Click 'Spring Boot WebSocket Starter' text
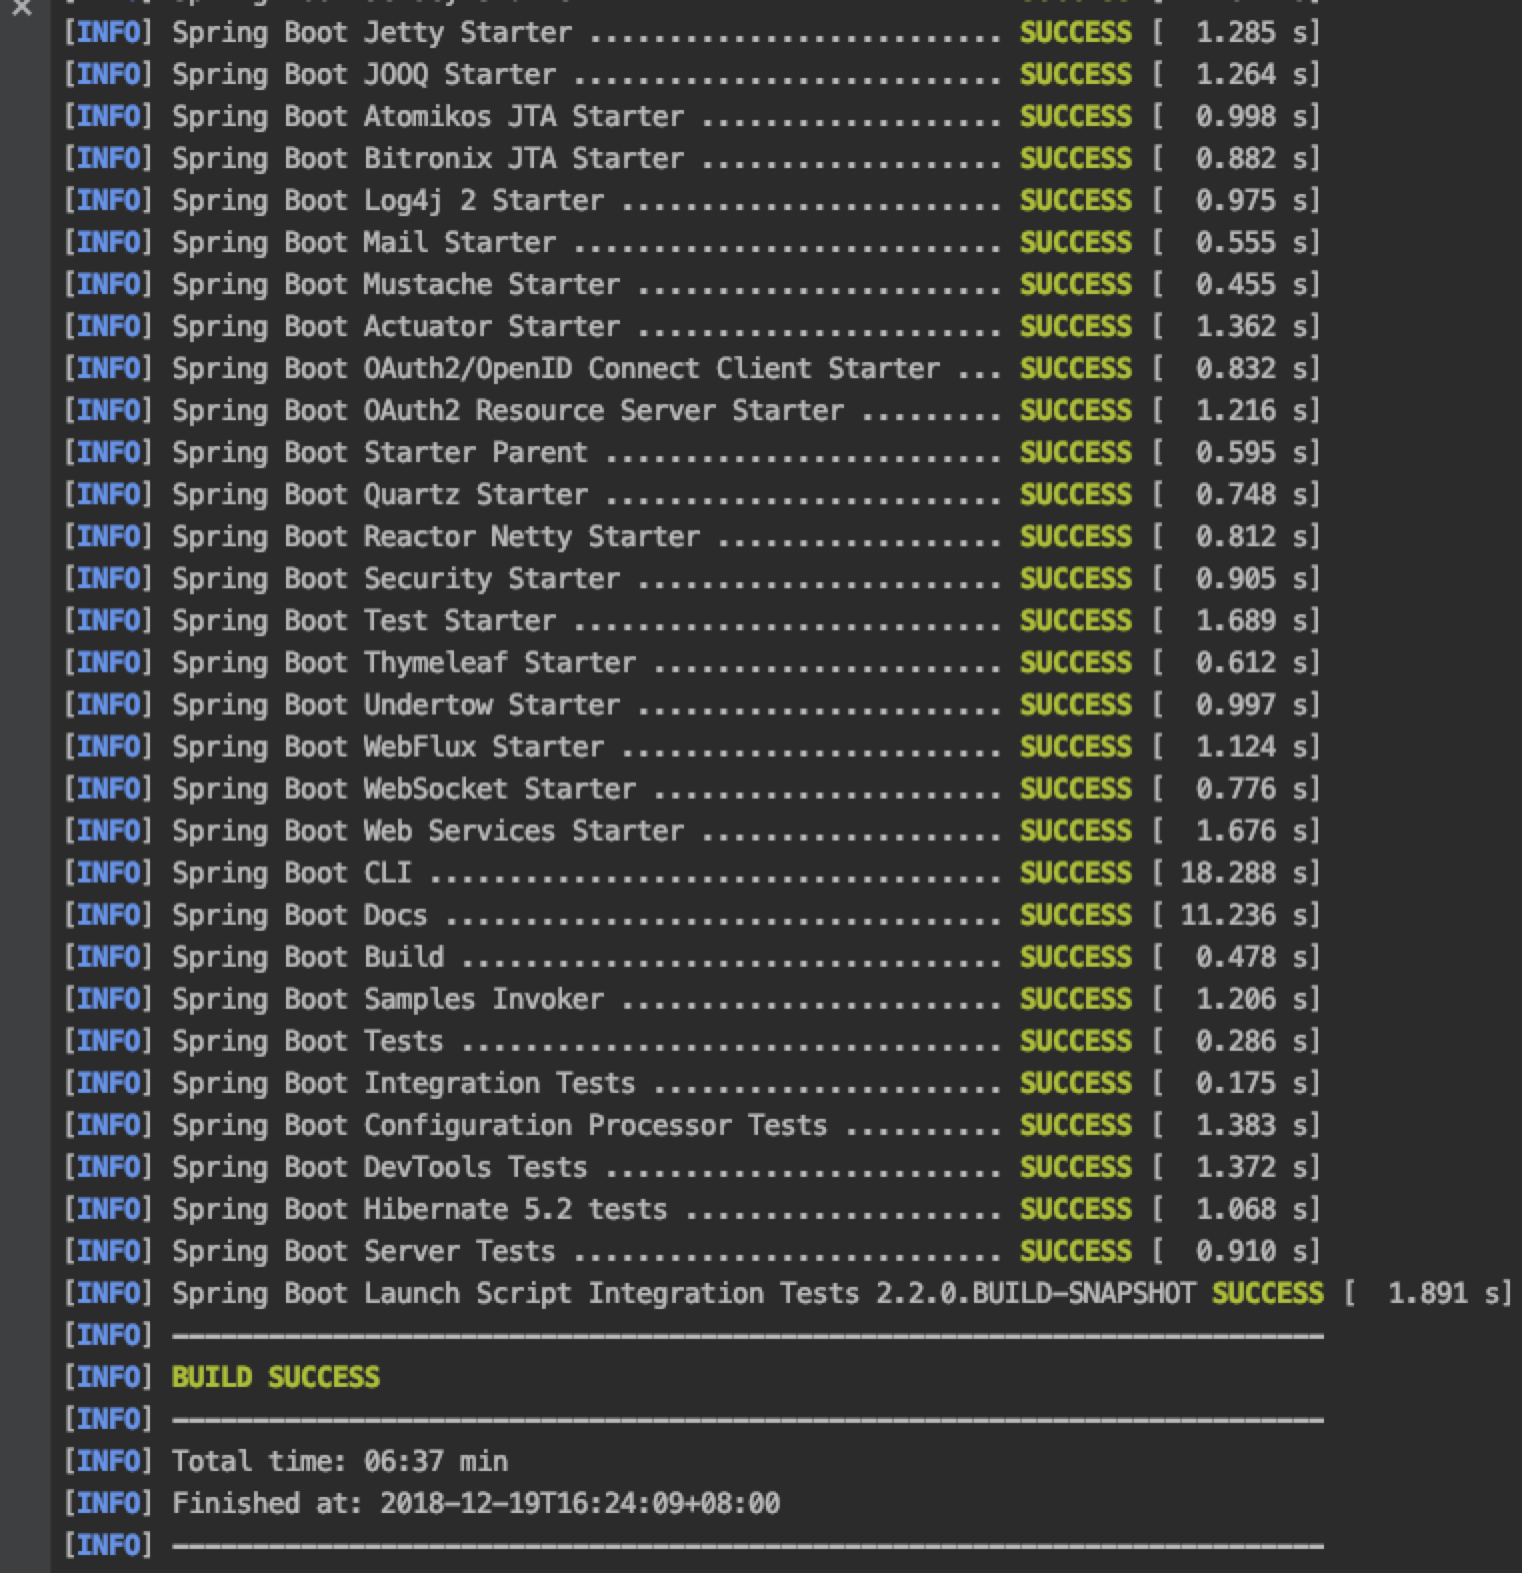The height and width of the screenshot is (1573, 1522). coord(404,789)
